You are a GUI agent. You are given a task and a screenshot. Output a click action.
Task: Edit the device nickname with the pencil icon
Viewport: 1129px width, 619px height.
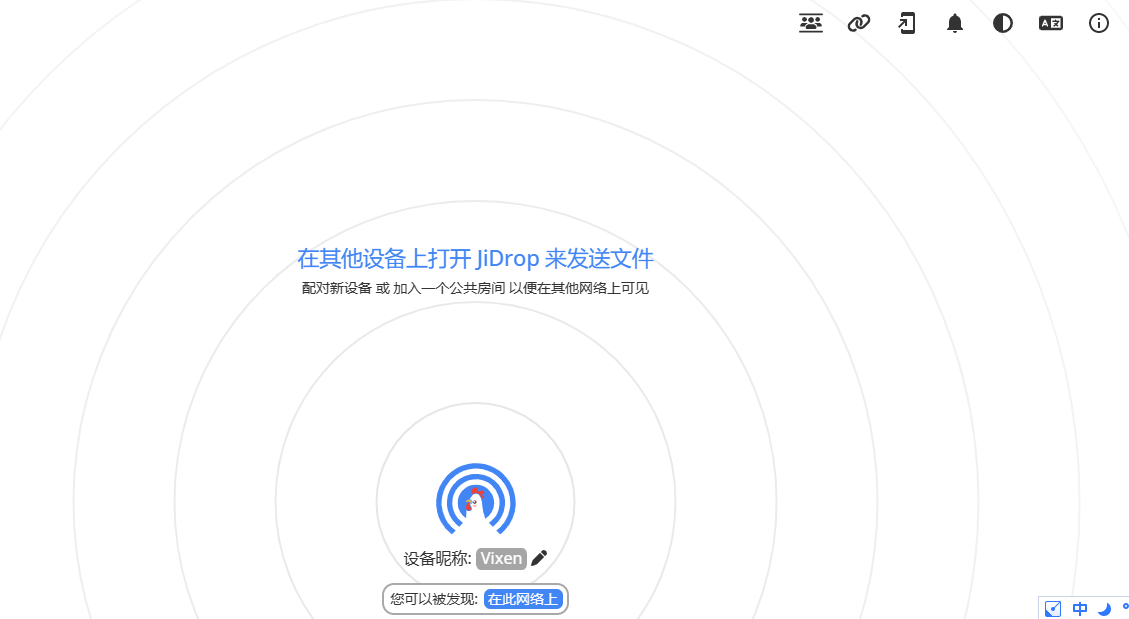pos(538,558)
